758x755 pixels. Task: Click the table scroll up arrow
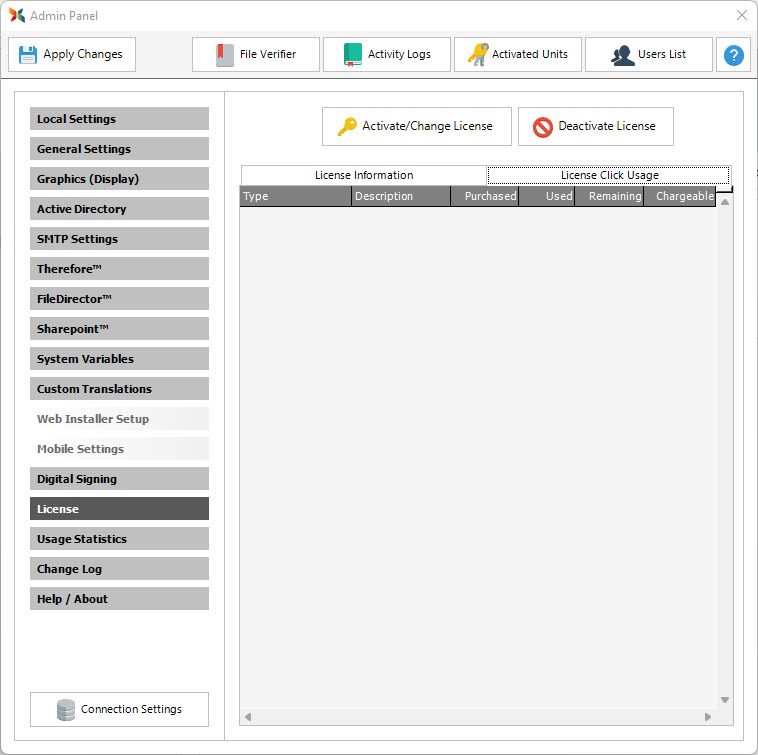coord(725,203)
